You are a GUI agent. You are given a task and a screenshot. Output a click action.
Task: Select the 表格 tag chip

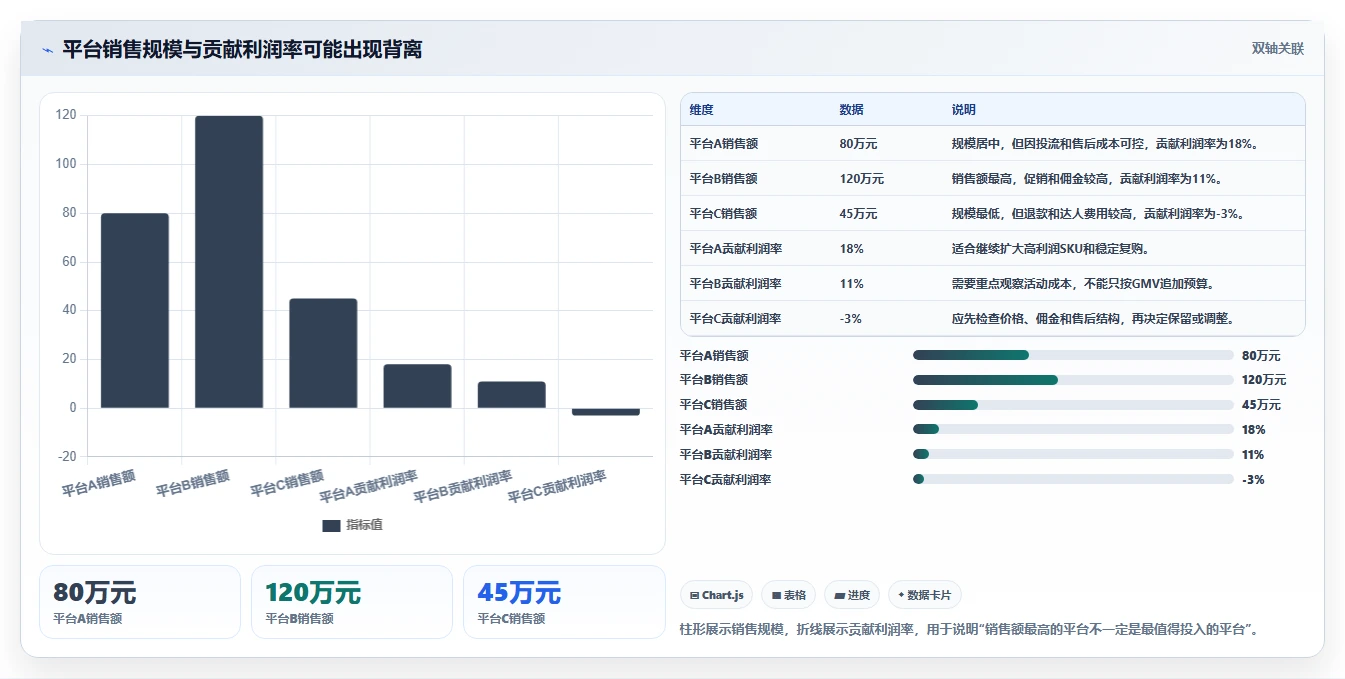pyautogui.click(x=789, y=595)
